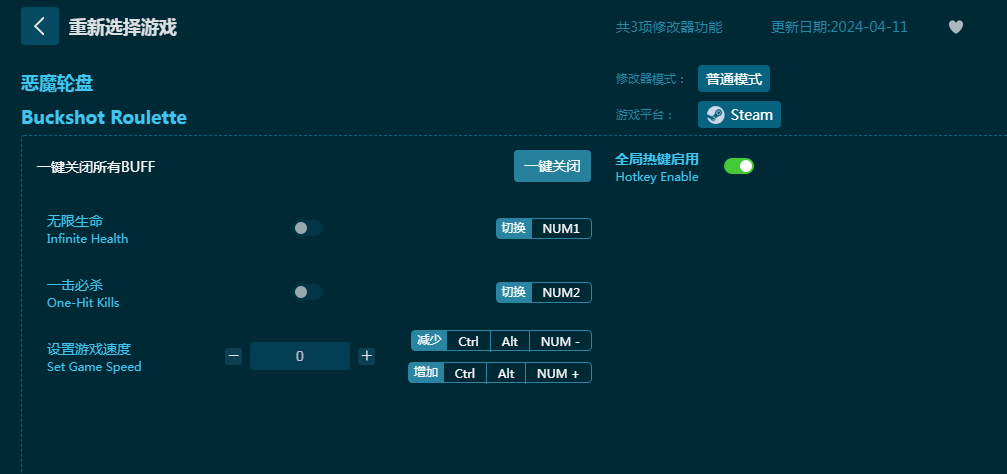Click the Steam logo icon
1007x474 pixels.
[715, 115]
